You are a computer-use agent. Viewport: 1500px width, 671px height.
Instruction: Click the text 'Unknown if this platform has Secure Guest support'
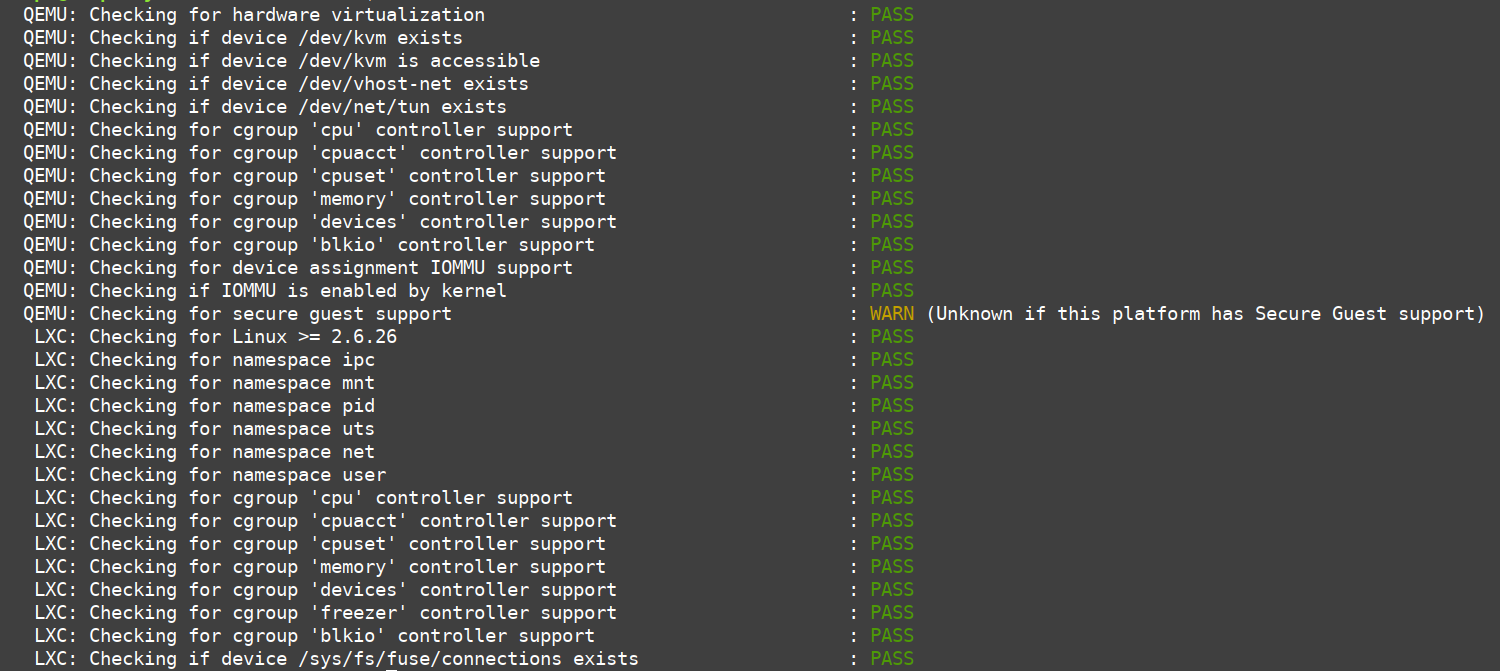pyautogui.click(x=1205, y=314)
